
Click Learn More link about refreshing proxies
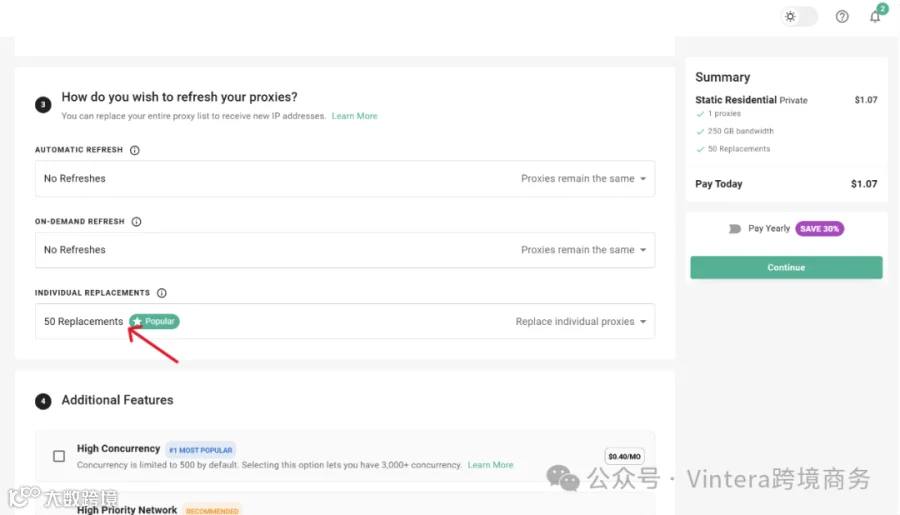354,116
